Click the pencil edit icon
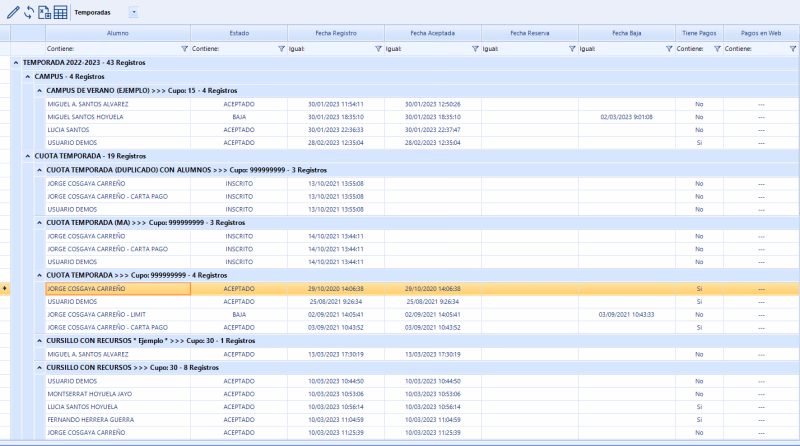Screen dimensions: 800x446 tap(11, 12)
